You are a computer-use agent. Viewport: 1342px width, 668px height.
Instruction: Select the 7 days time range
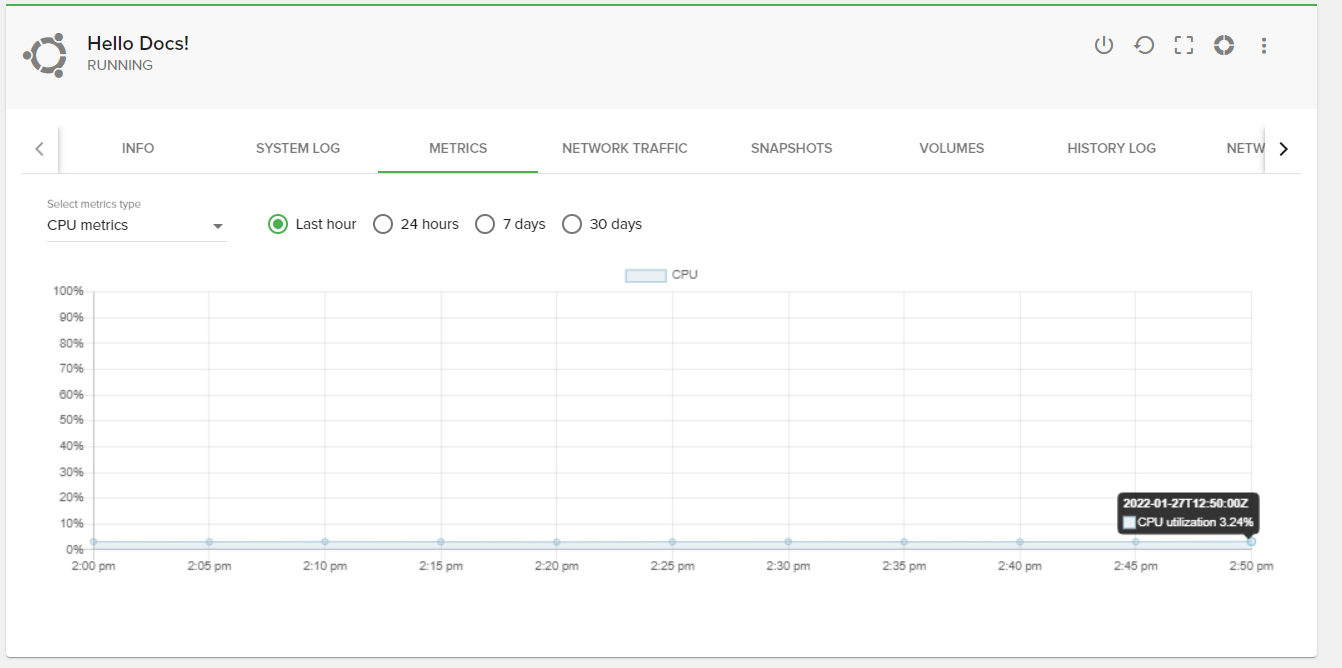point(485,224)
